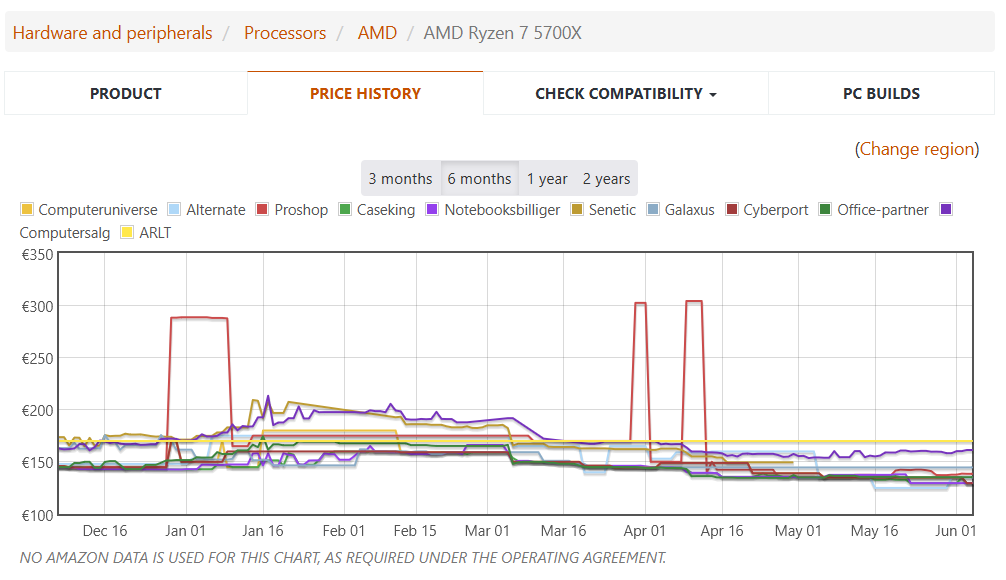This screenshot has width=1006, height=580.
Task: Toggle Galaxus legend color swatch
Action: coord(652,209)
